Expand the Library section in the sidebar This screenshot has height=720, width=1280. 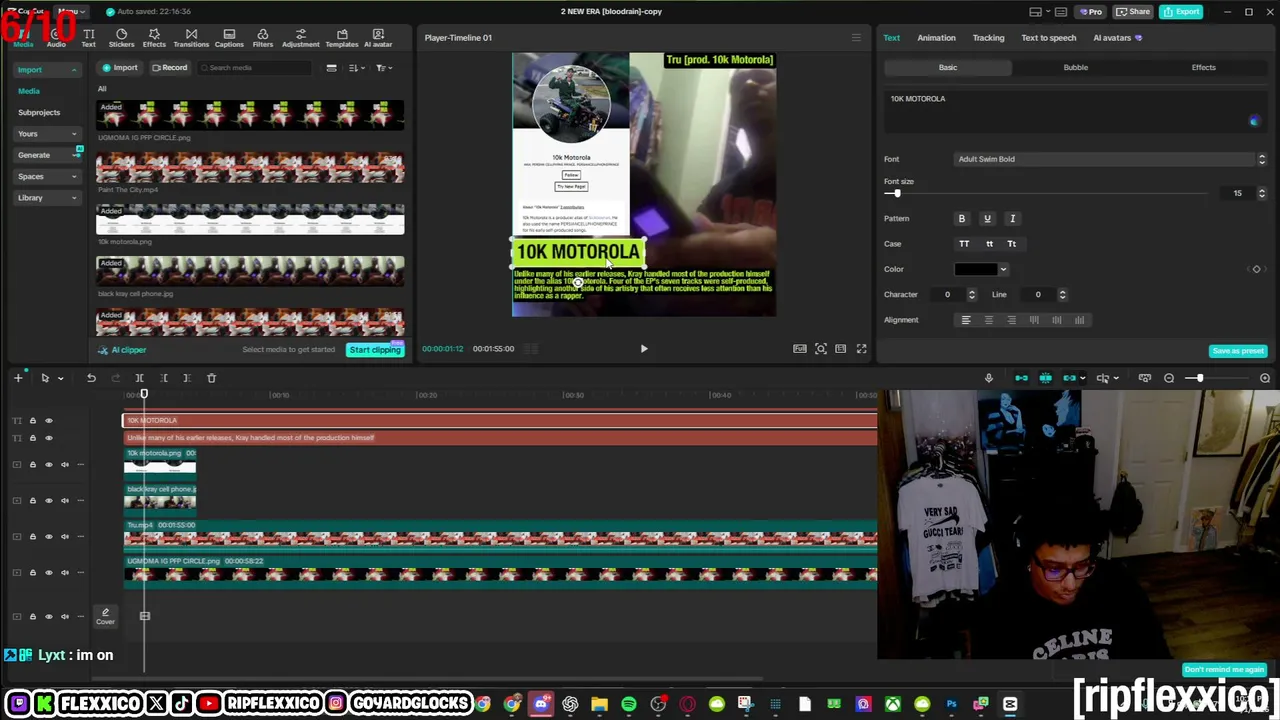(74, 198)
